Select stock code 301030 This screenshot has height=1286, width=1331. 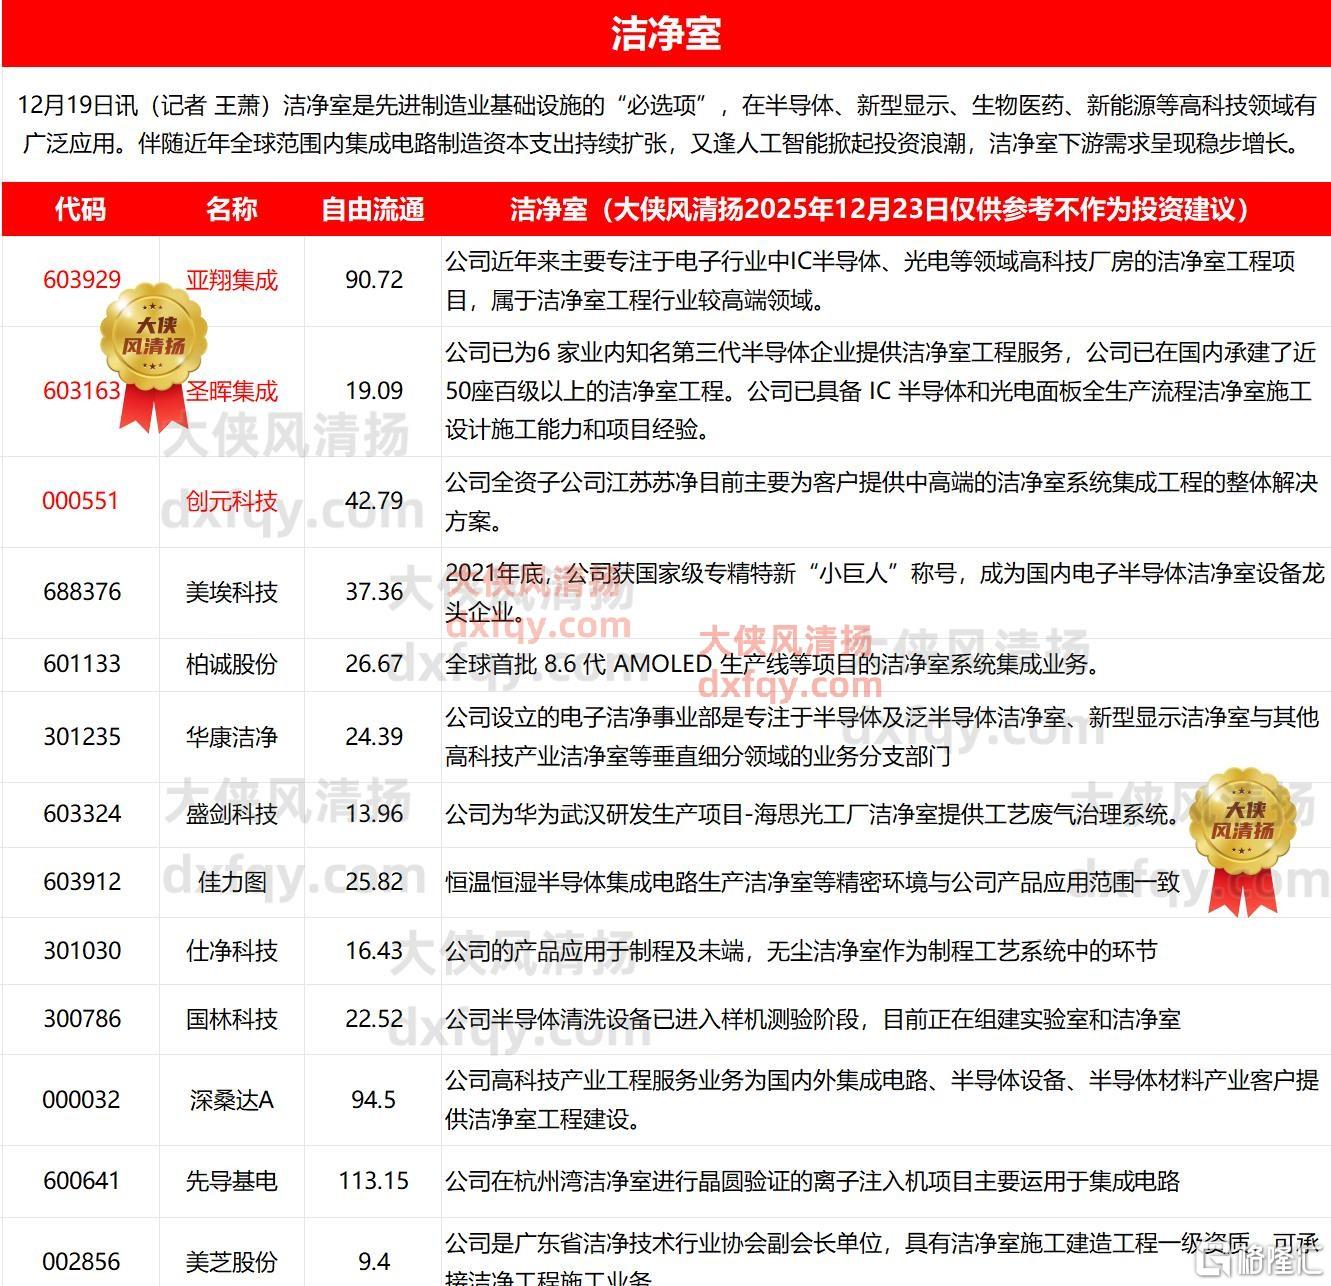pos(82,951)
